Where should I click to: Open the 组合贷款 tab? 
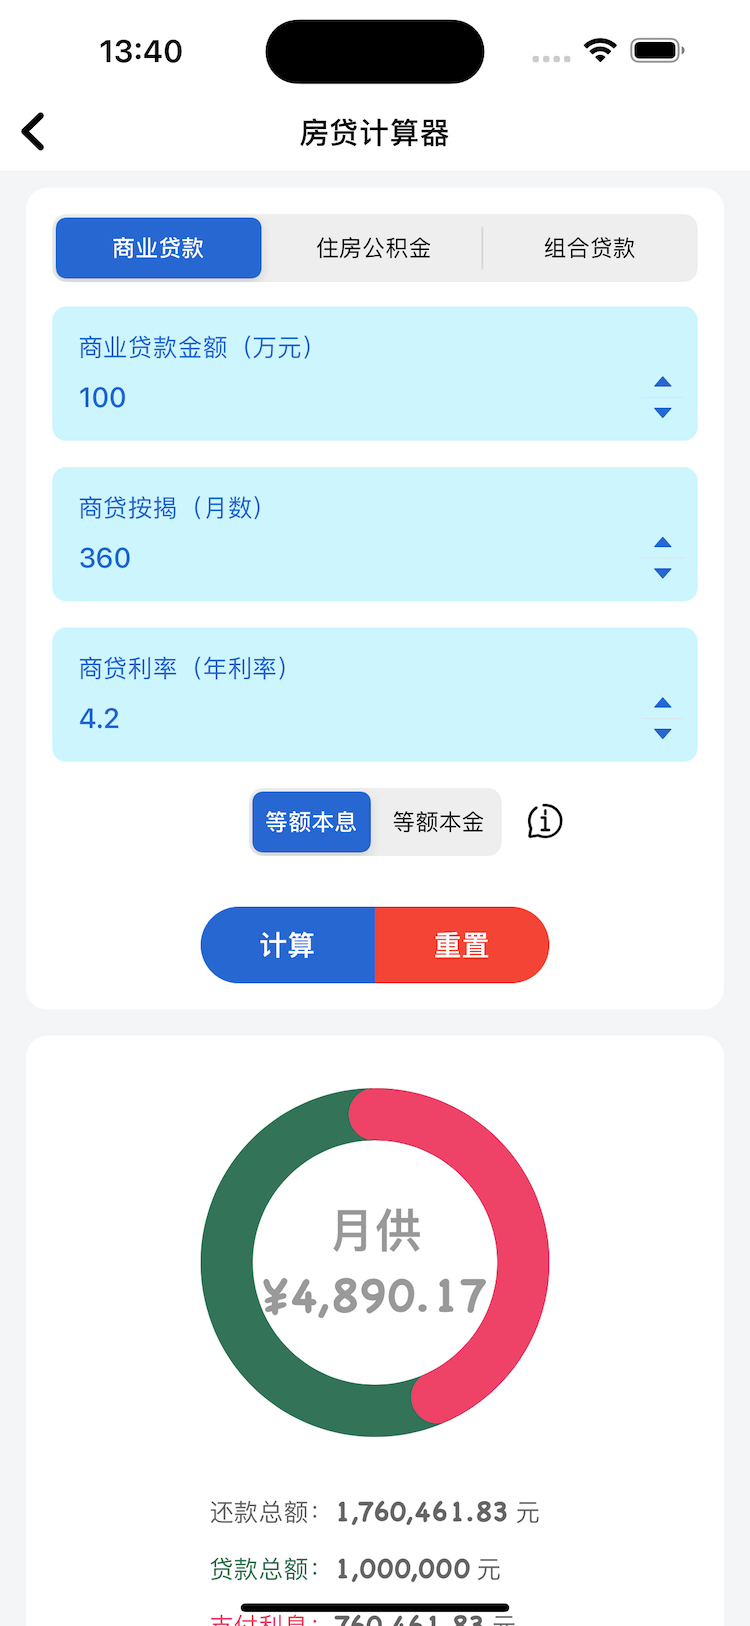coord(590,248)
